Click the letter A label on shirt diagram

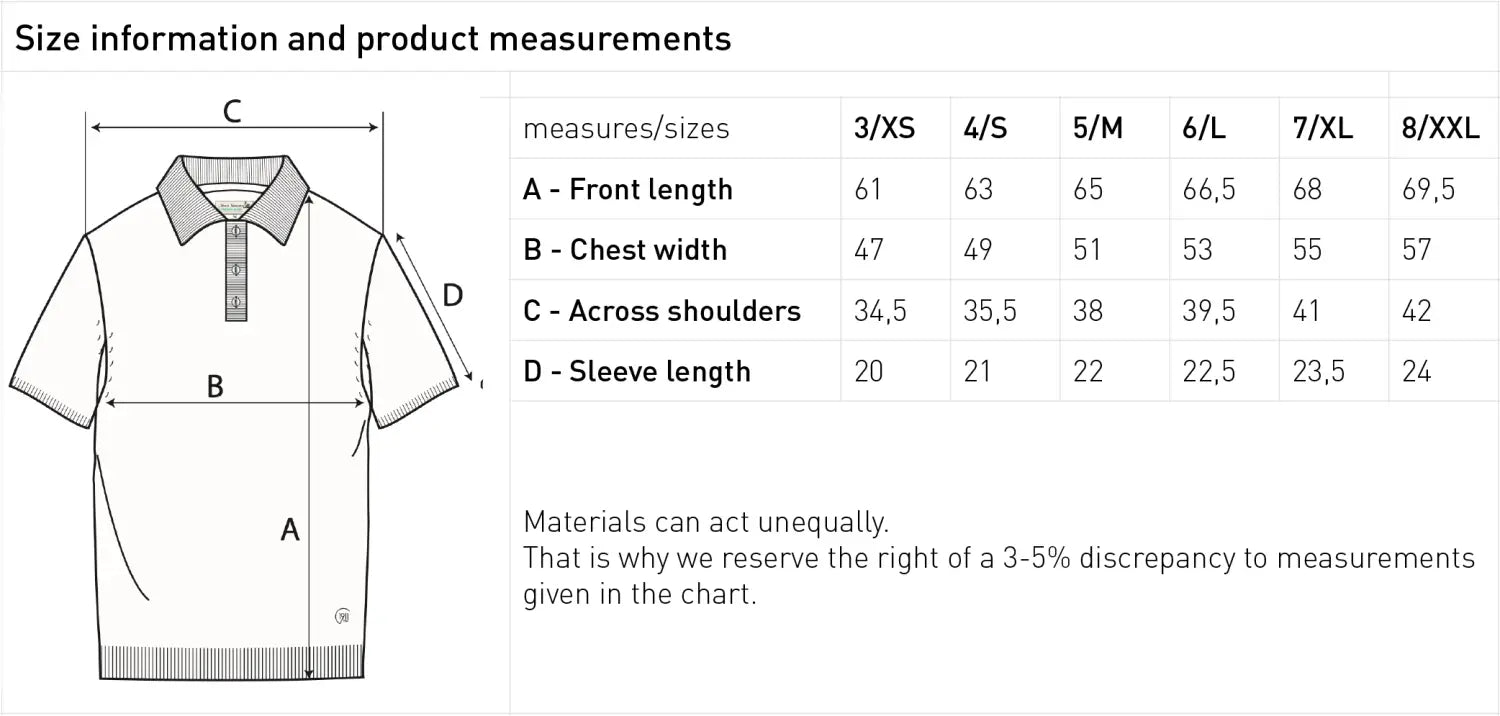click(x=290, y=530)
